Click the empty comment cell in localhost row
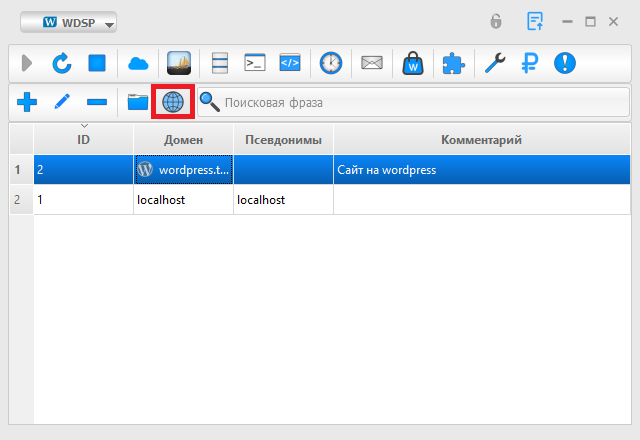640x440 pixels. point(482,200)
